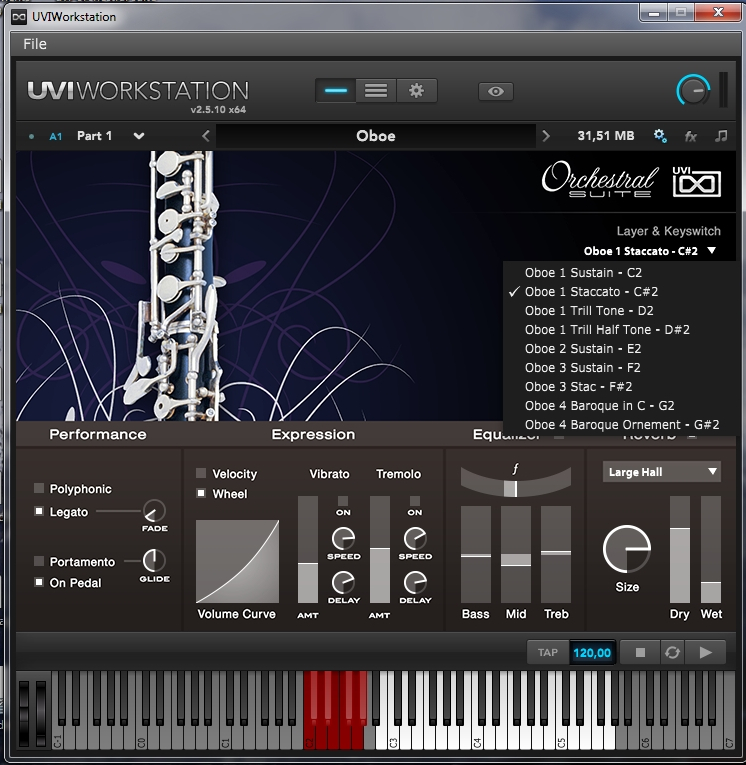Turn the Legato Fade knob
This screenshot has height=765, width=746.
154,511
